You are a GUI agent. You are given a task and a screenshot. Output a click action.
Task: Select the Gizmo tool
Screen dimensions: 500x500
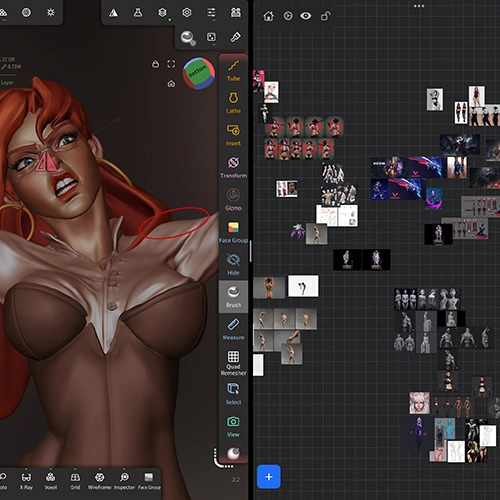[x=233, y=200]
